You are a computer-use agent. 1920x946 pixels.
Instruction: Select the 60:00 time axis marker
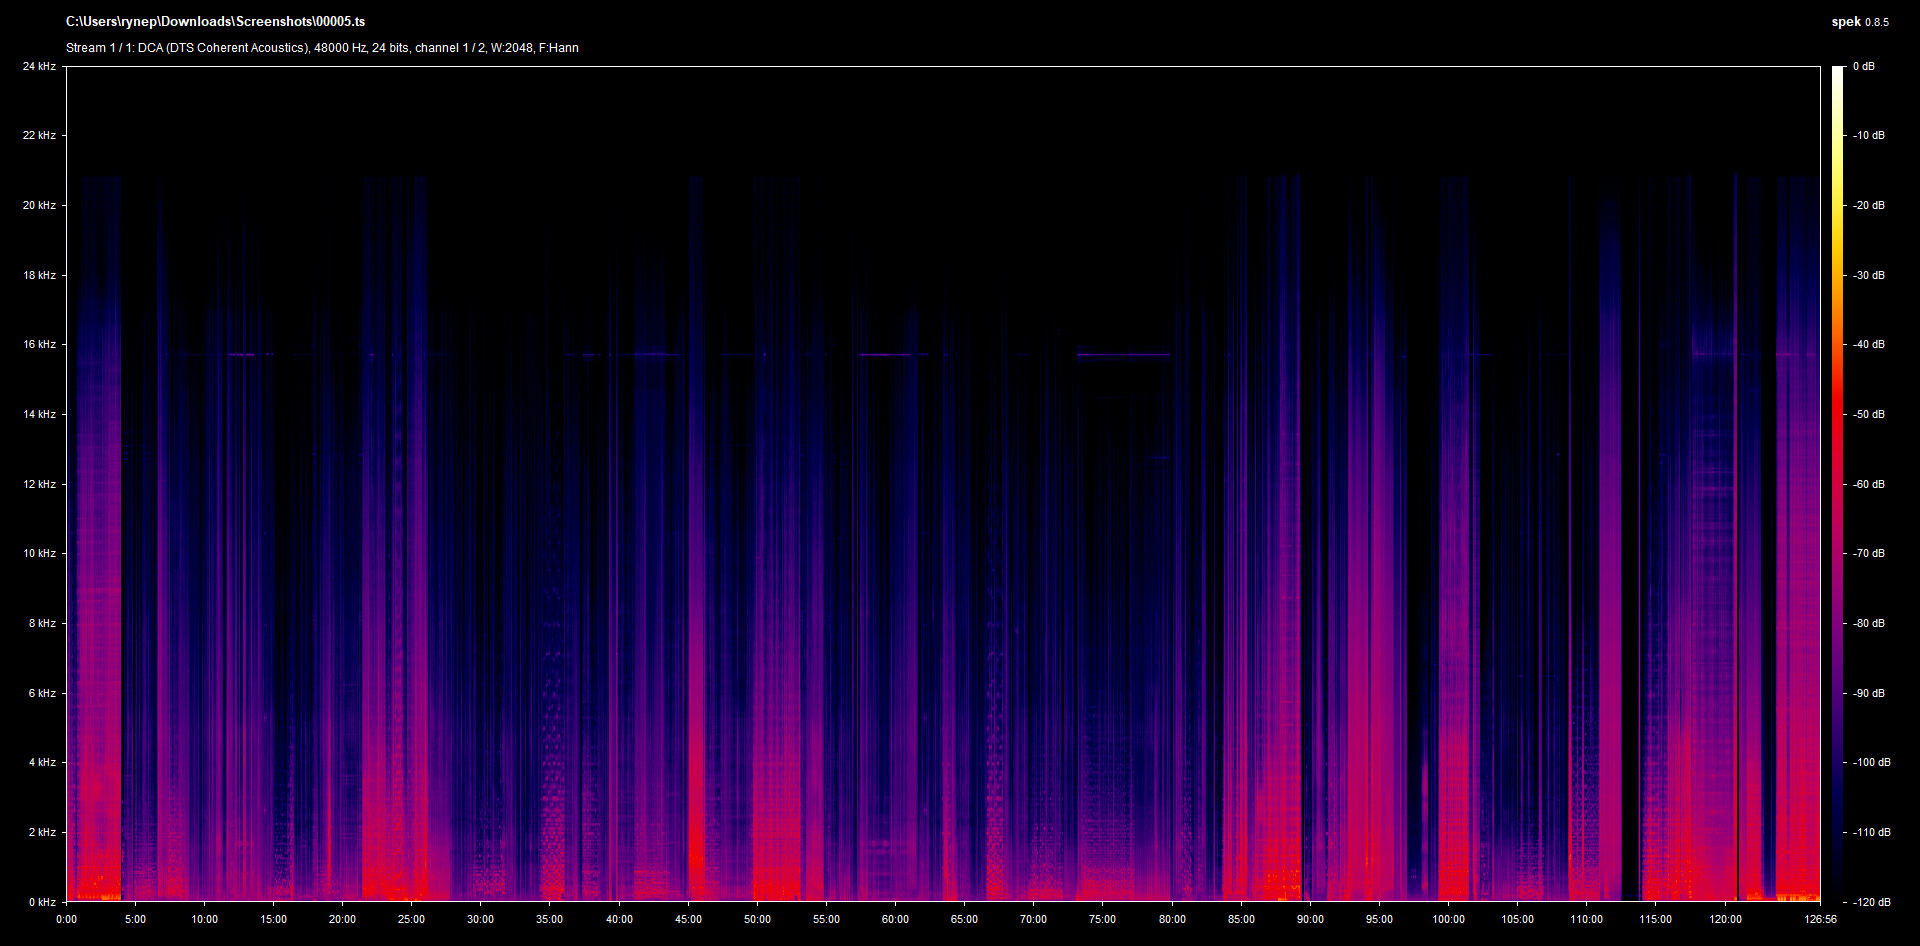(x=895, y=919)
